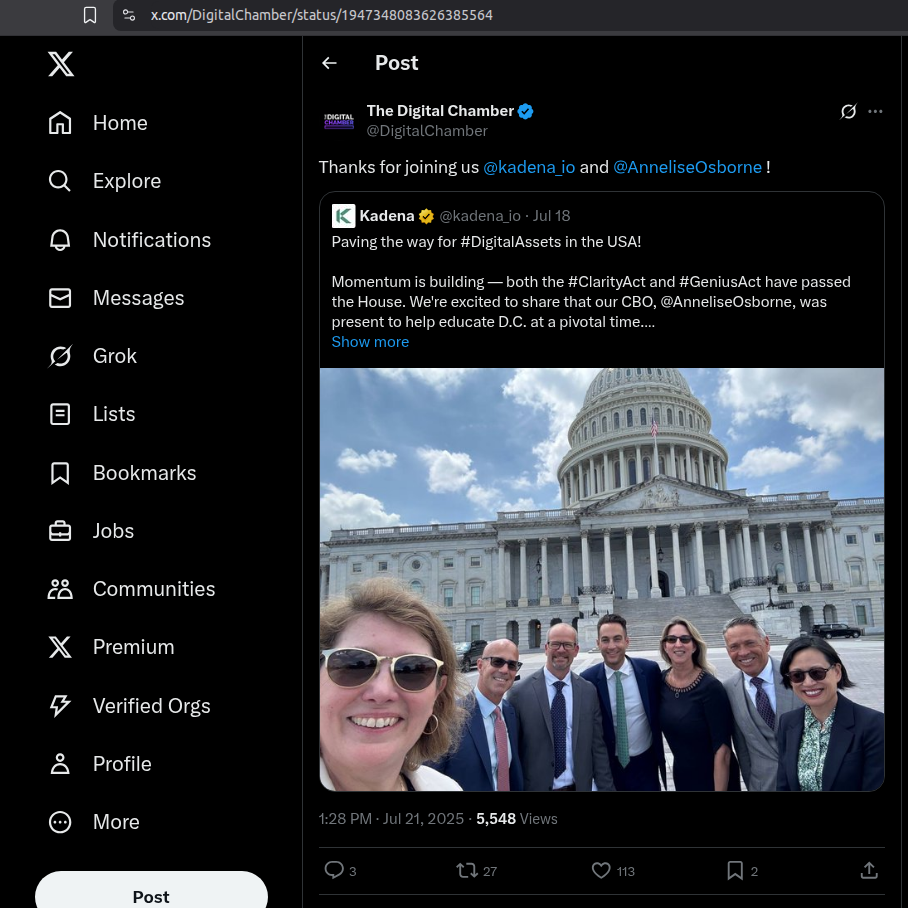The width and height of the screenshot is (908, 908).
Task: Click the Explore magnifier icon
Action: (x=60, y=181)
